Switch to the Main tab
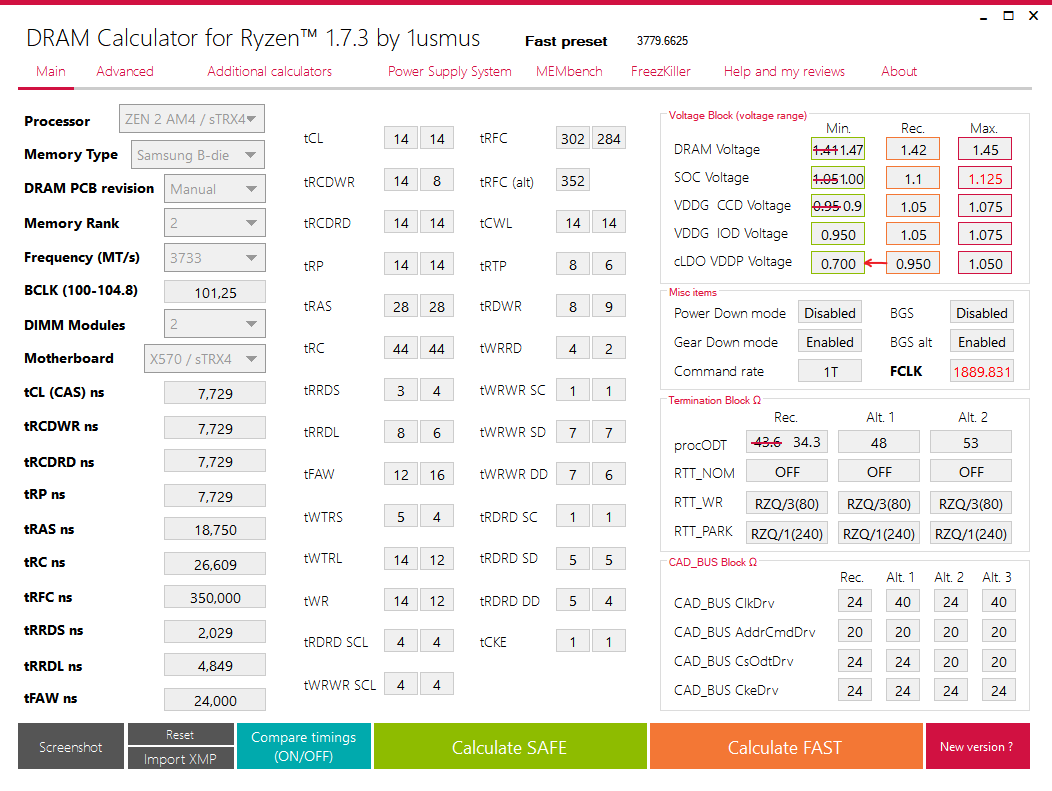1052x791 pixels. (x=51, y=71)
